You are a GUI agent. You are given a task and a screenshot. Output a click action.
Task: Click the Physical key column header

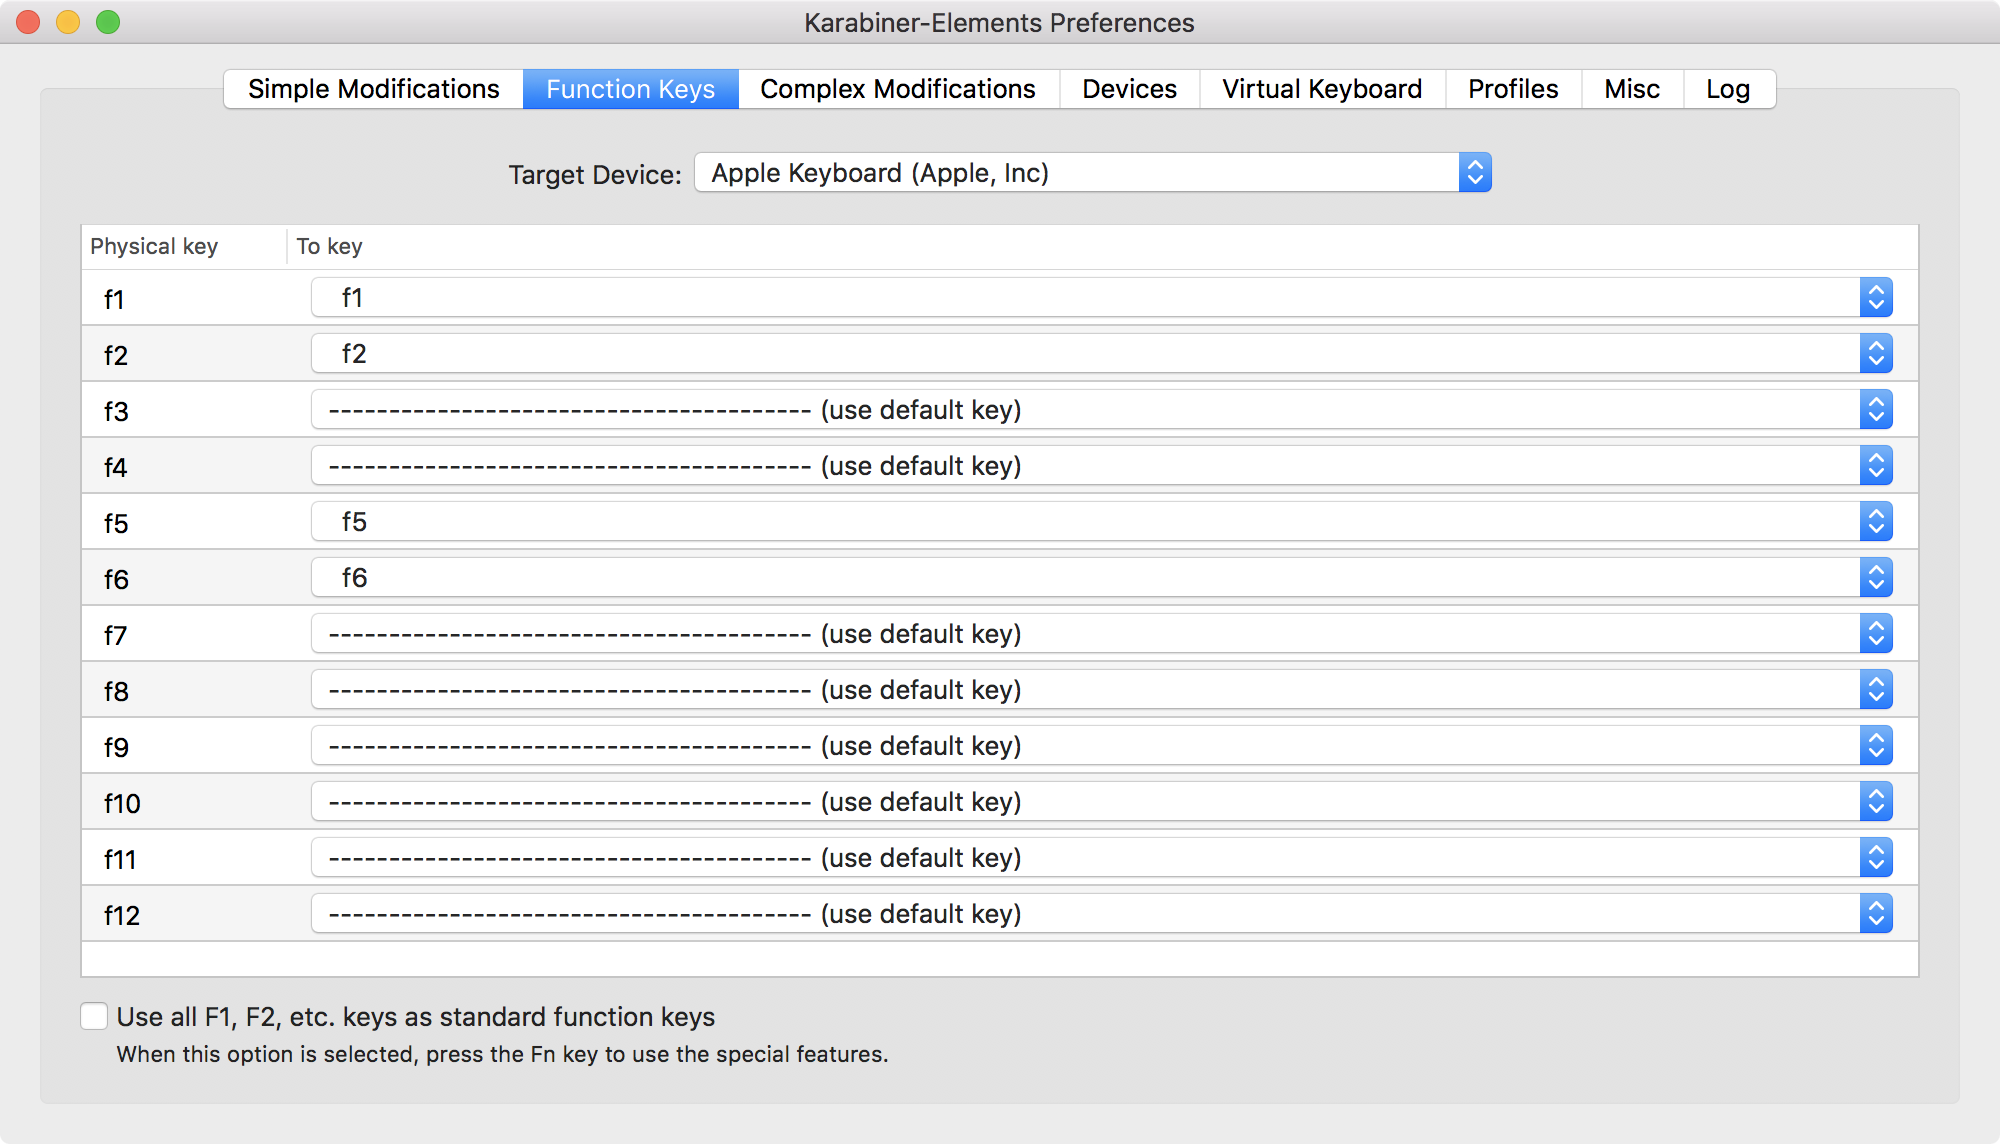(x=155, y=247)
